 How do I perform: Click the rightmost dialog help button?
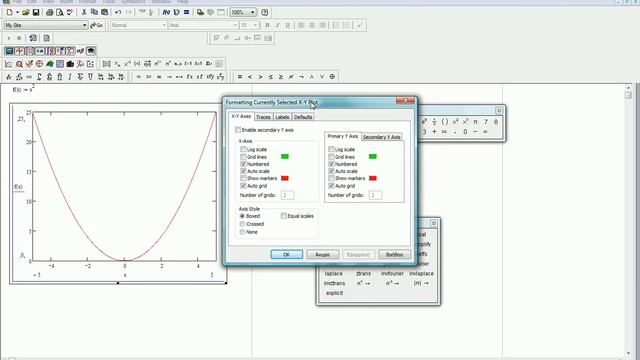394,254
